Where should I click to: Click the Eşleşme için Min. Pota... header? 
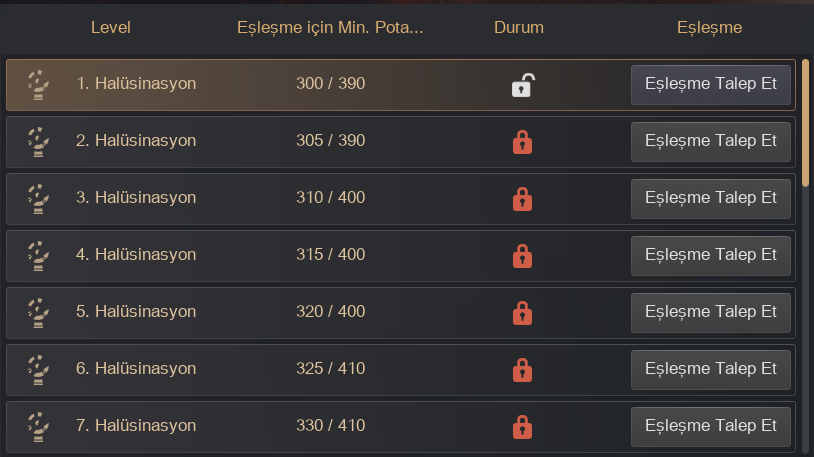pyautogui.click(x=330, y=28)
